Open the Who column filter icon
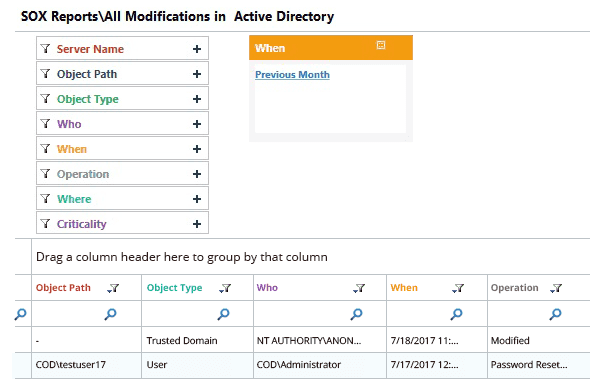This screenshot has height=382, width=612. pyautogui.click(x=359, y=288)
